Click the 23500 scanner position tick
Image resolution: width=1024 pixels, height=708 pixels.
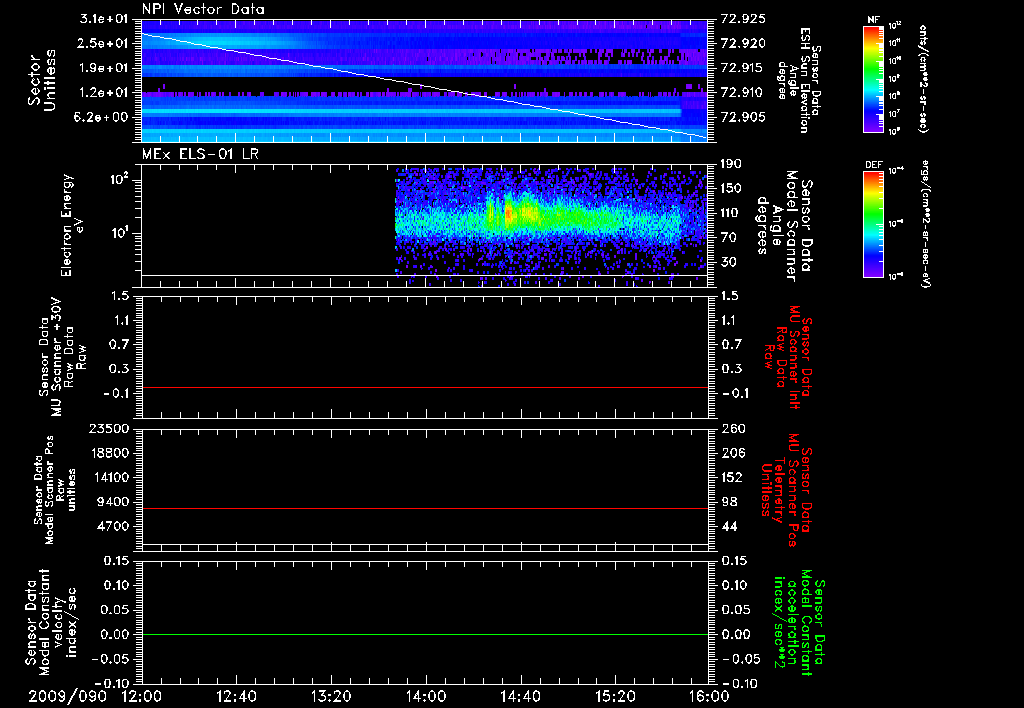(108, 428)
